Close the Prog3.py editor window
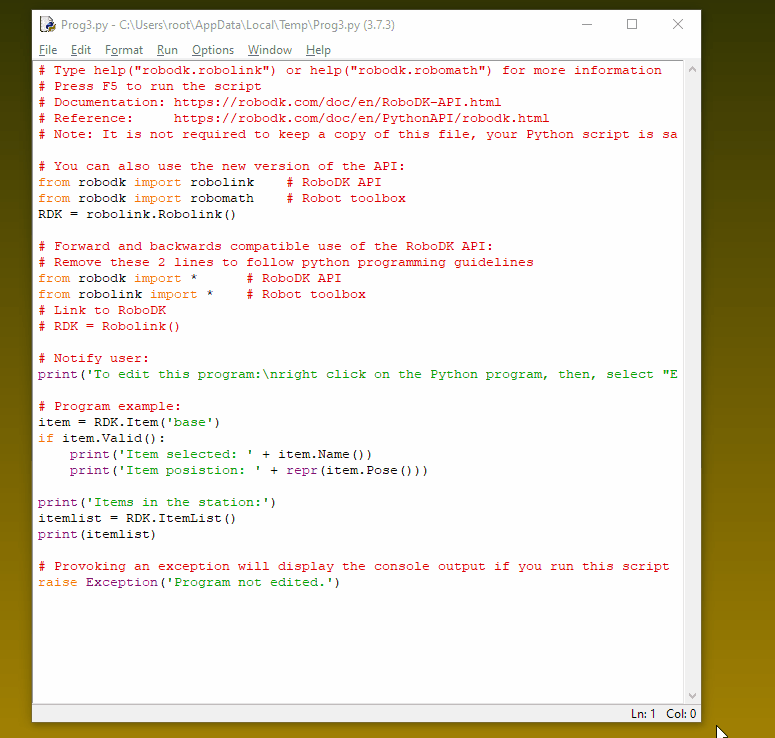The height and width of the screenshot is (738, 775). 678,24
